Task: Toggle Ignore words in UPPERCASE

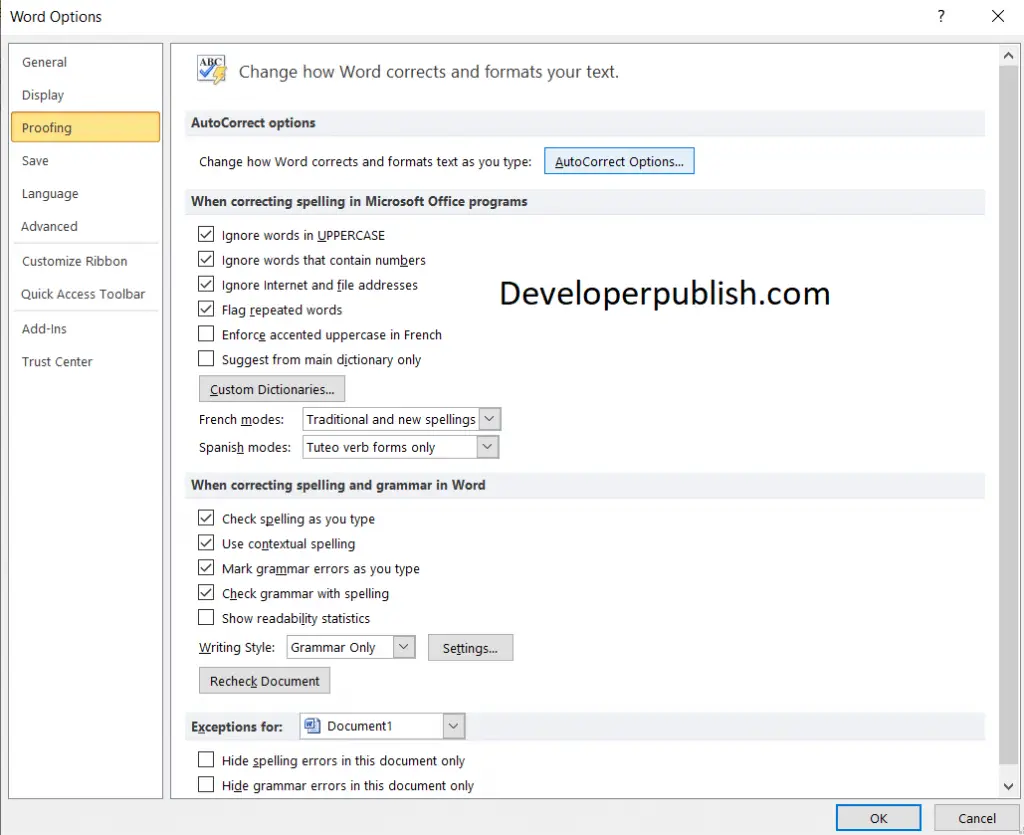Action: coord(206,234)
